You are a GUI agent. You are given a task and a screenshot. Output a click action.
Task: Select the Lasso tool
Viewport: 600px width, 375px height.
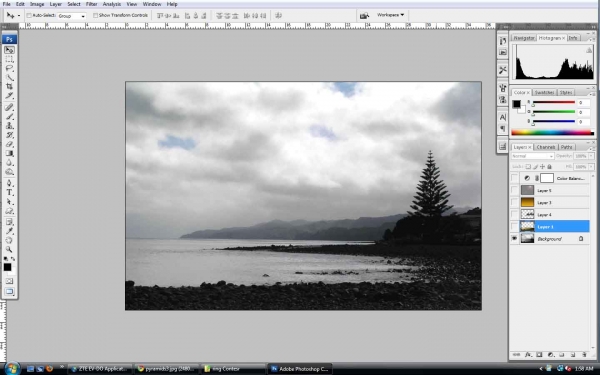tap(9, 68)
